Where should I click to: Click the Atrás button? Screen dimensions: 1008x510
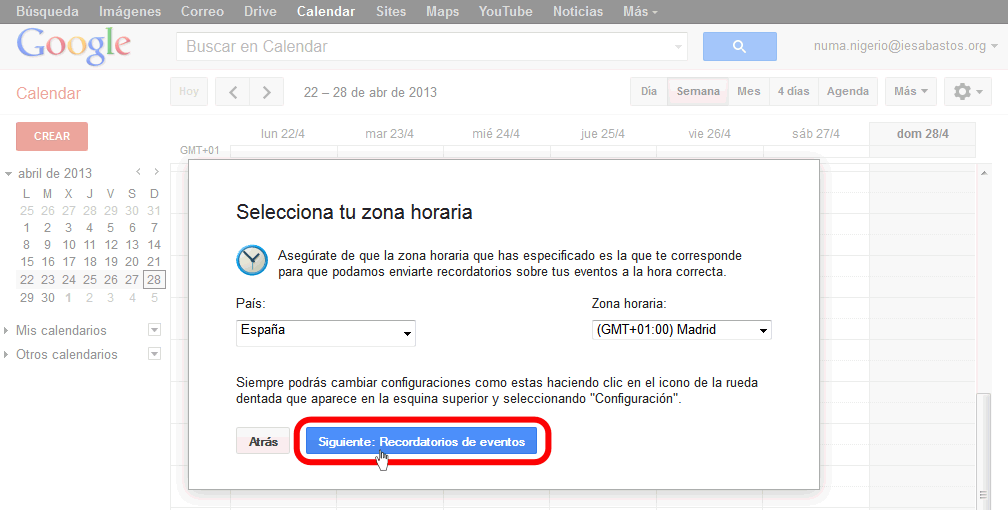pyautogui.click(x=263, y=442)
